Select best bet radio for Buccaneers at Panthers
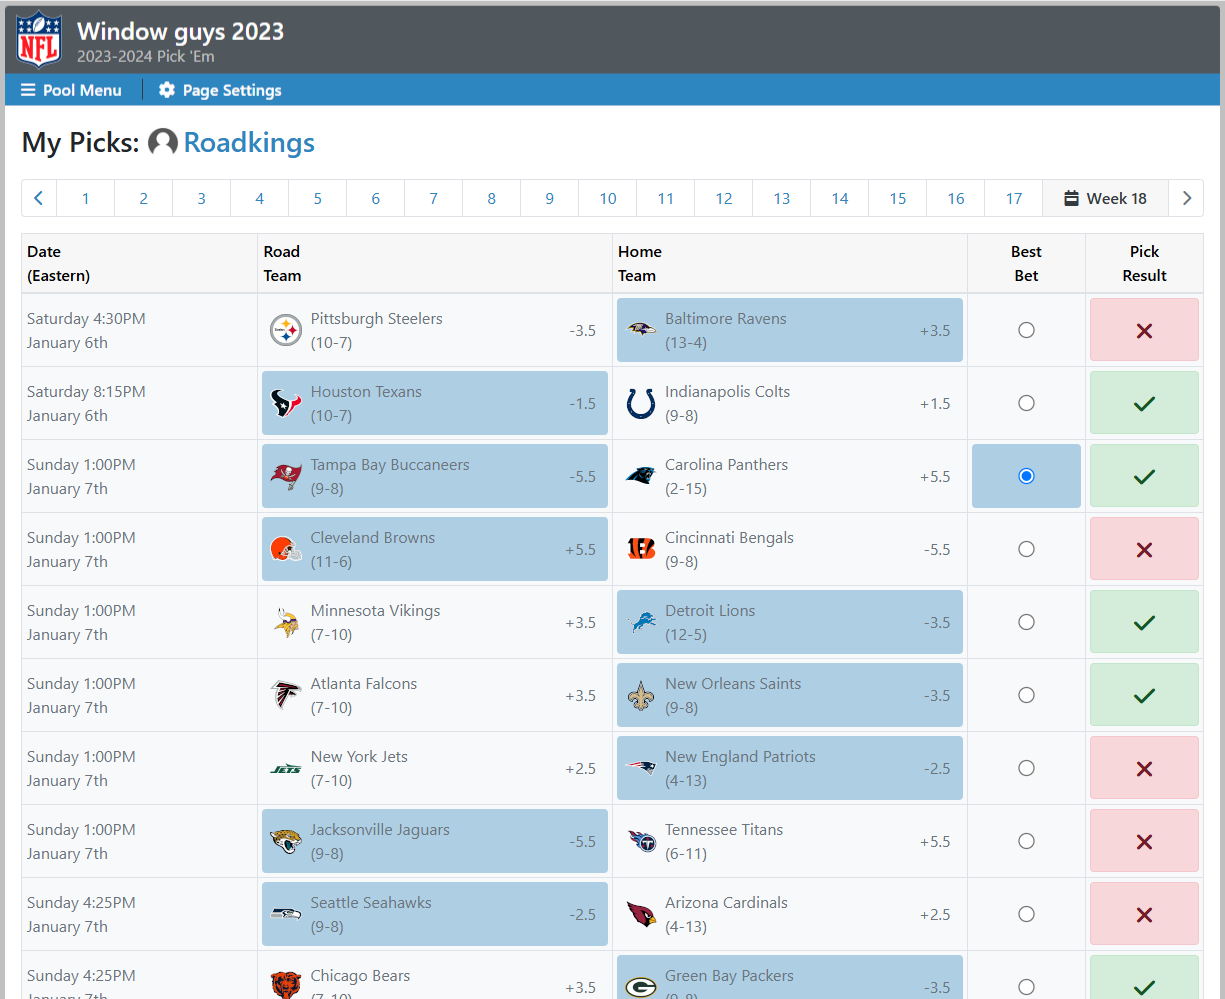The width and height of the screenshot is (1225, 999). pyautogui.click(x=1026, y=476)
